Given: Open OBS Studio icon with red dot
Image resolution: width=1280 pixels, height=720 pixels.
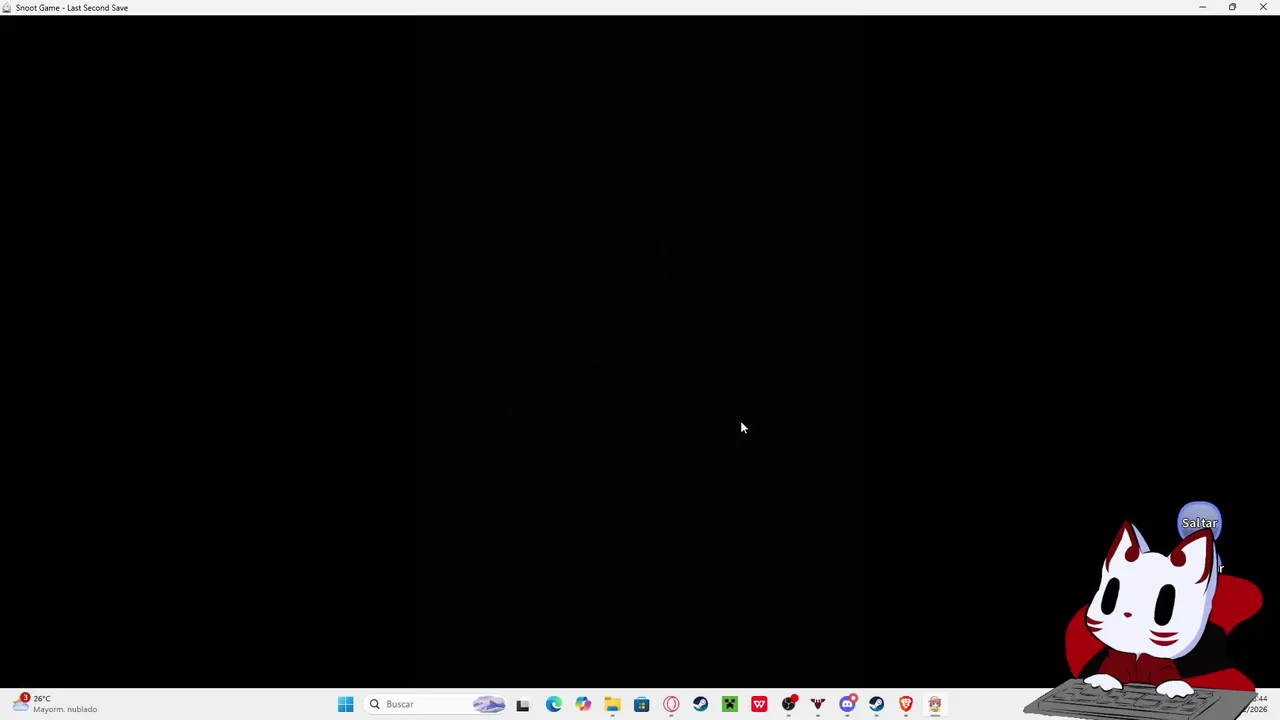Looking at the screenshot, I should click(x=789, y=704).
